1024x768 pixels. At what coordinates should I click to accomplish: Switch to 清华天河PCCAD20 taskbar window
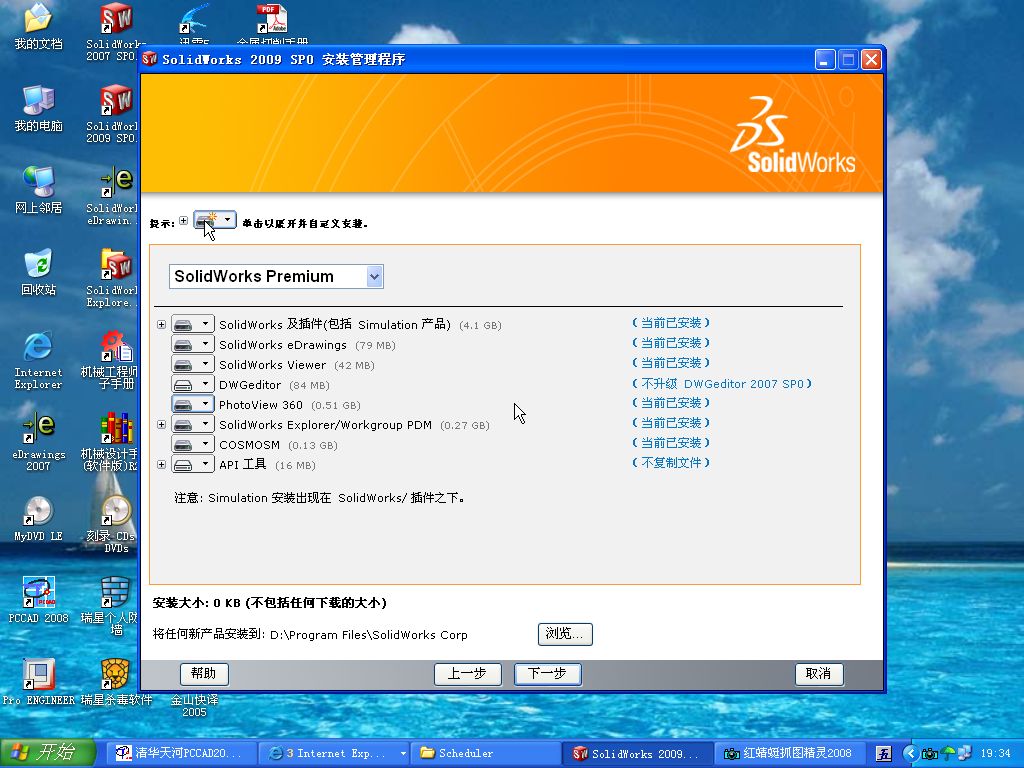click(x=180, y=753)
